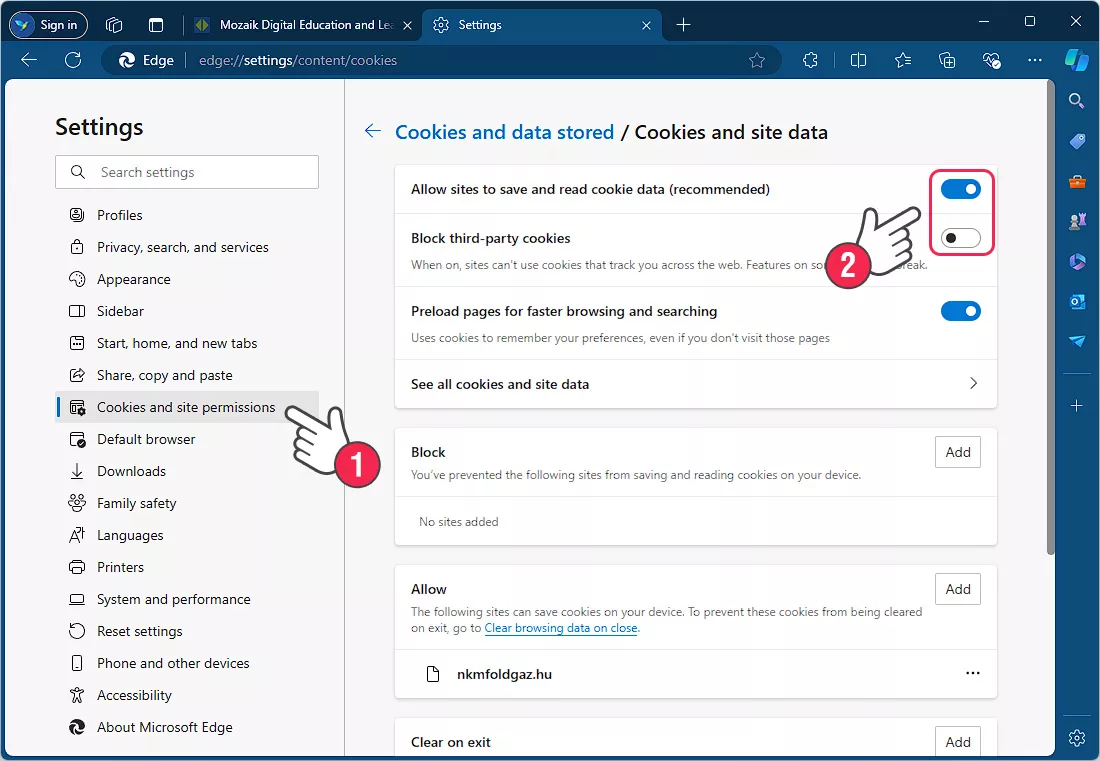Screen dimensions: 1100x761
Task: Open the Clear browsing data on close link
Action: (560, 628)
